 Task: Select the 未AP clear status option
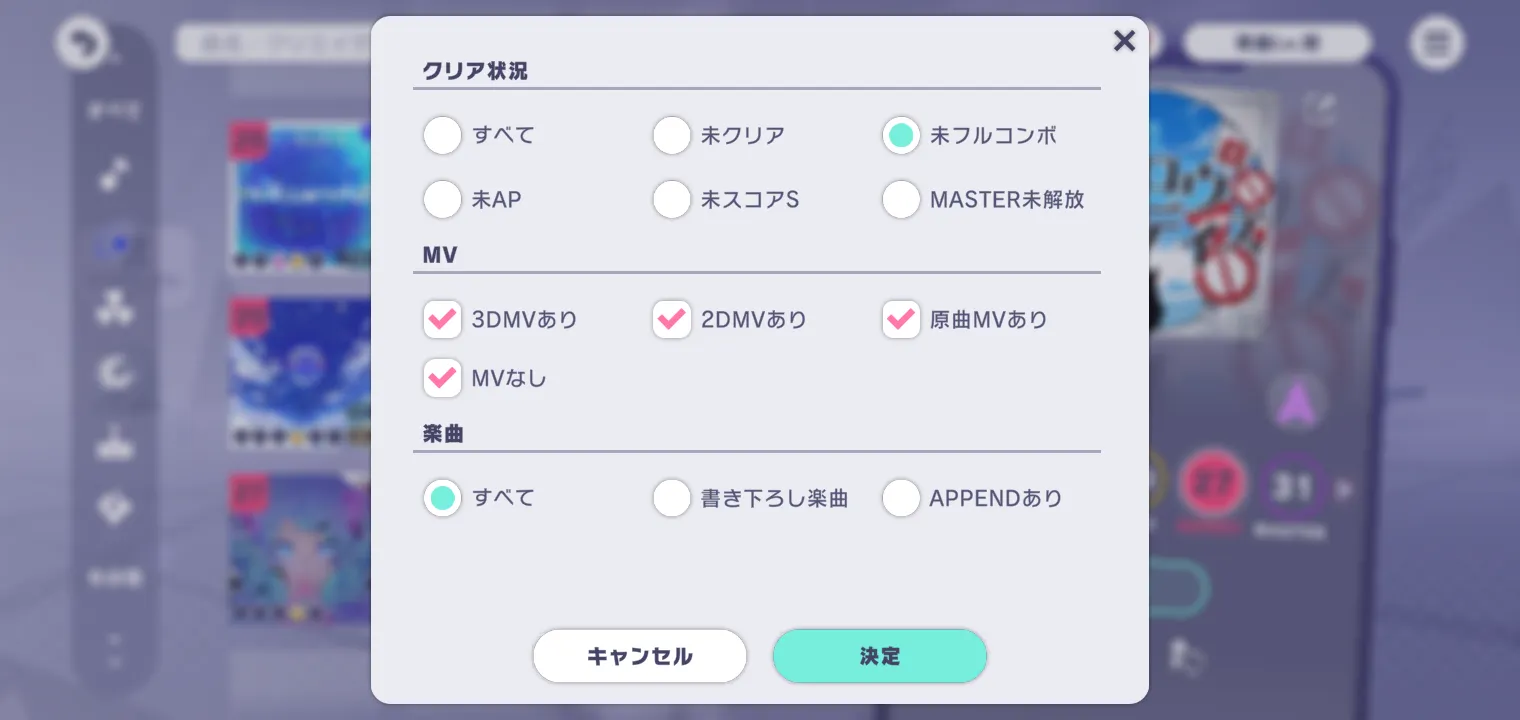point(442,200)
